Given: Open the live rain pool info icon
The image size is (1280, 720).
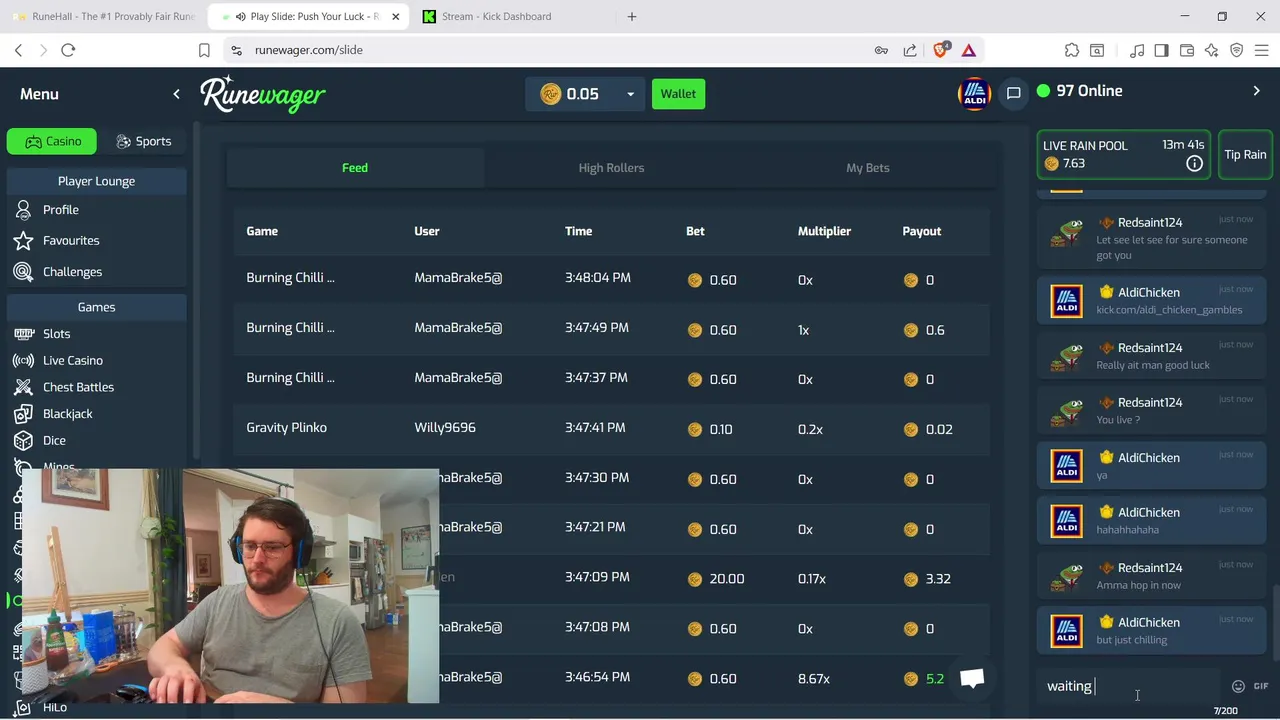Looking at the screenshot, I should pos(1194,164).
